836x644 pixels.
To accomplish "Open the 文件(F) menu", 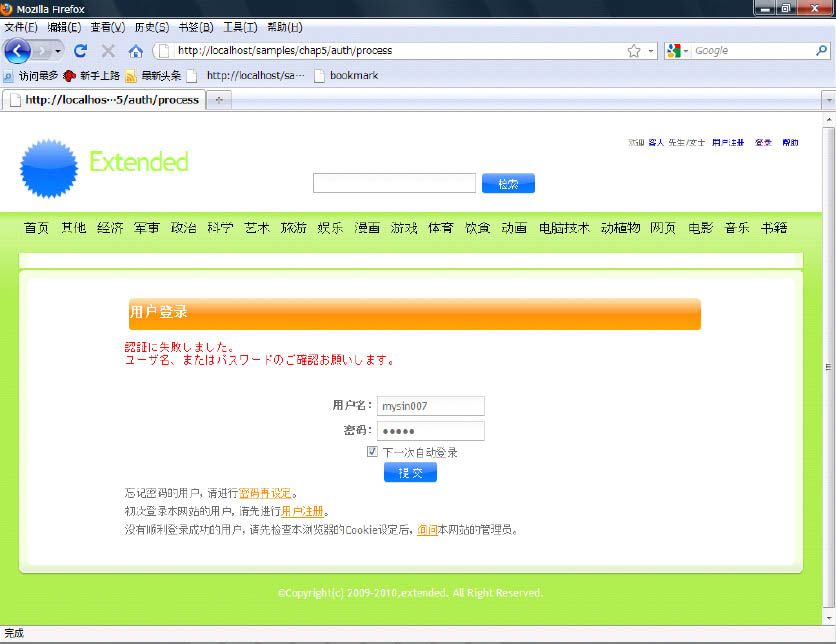I will 21,27.
